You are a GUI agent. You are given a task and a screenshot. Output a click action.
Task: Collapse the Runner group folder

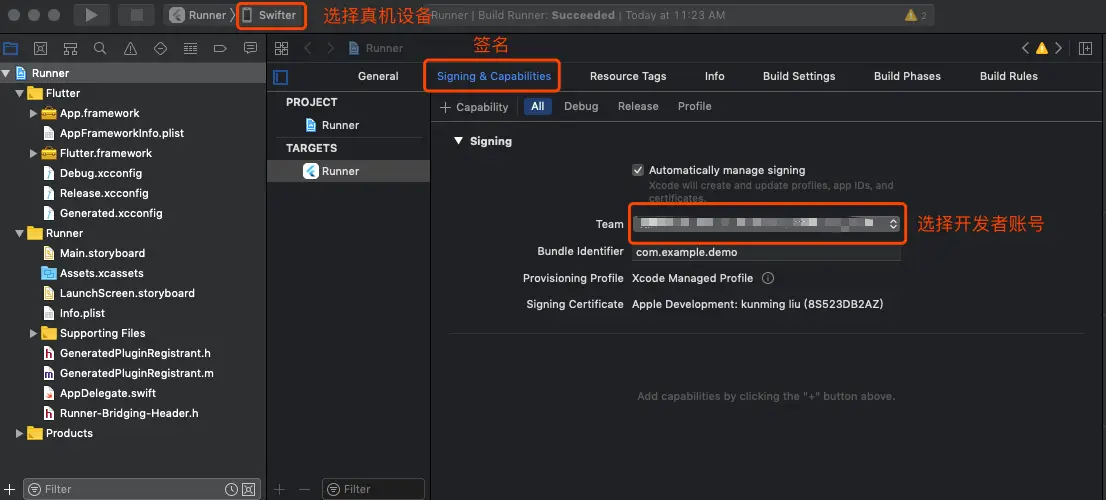coord(19,233)
